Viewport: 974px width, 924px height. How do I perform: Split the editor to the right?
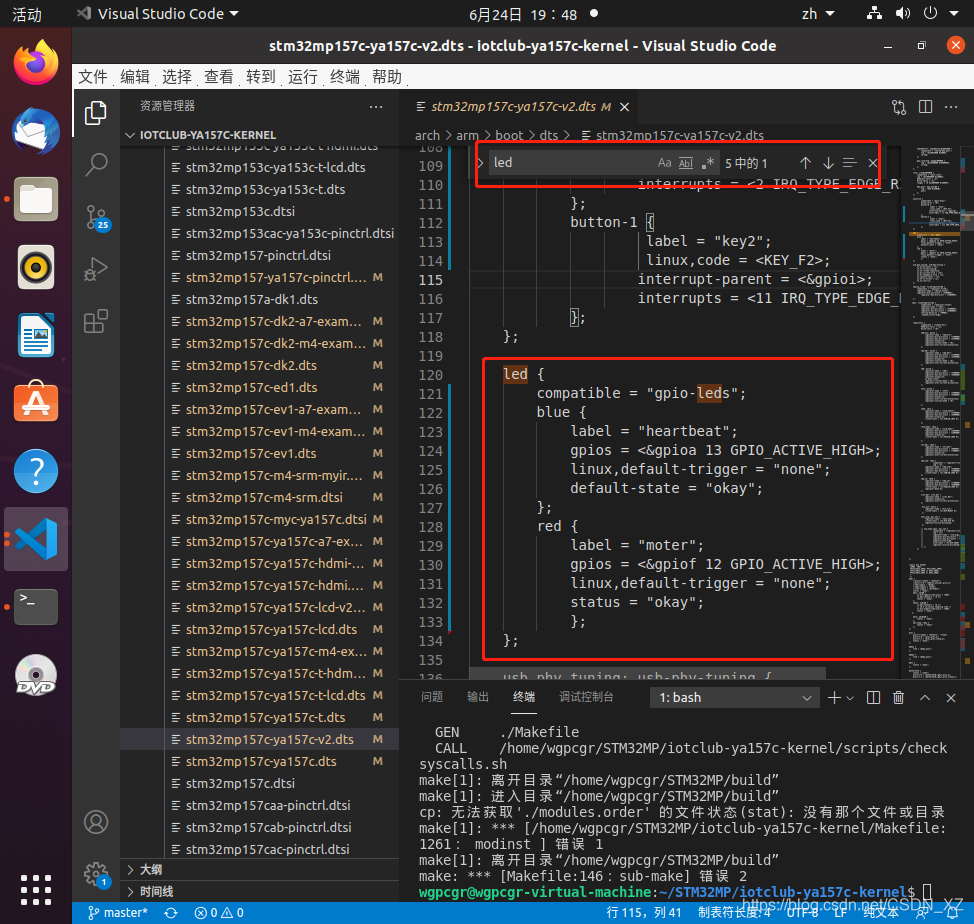(925, 107)
